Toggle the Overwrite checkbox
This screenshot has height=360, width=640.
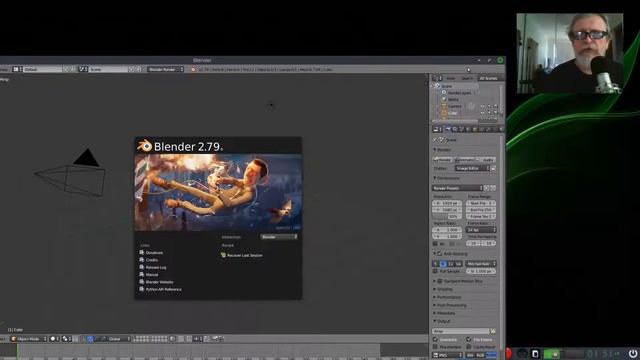435,340
